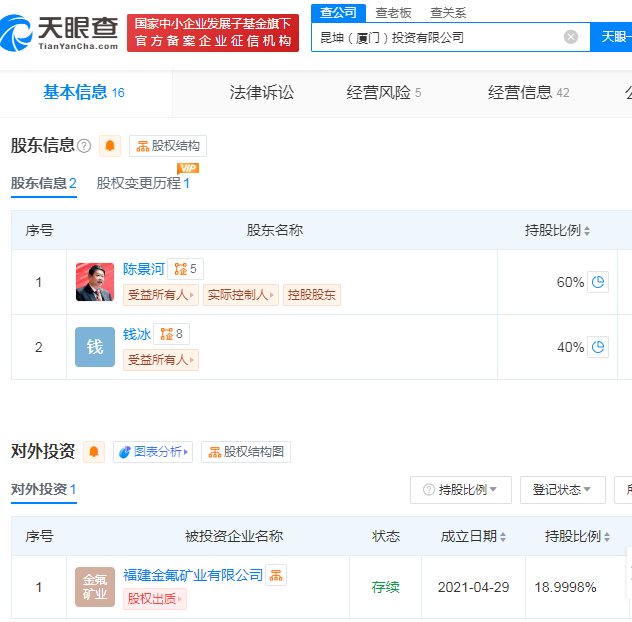Click the bell alert icon beside 对外投资

[94, 452]
